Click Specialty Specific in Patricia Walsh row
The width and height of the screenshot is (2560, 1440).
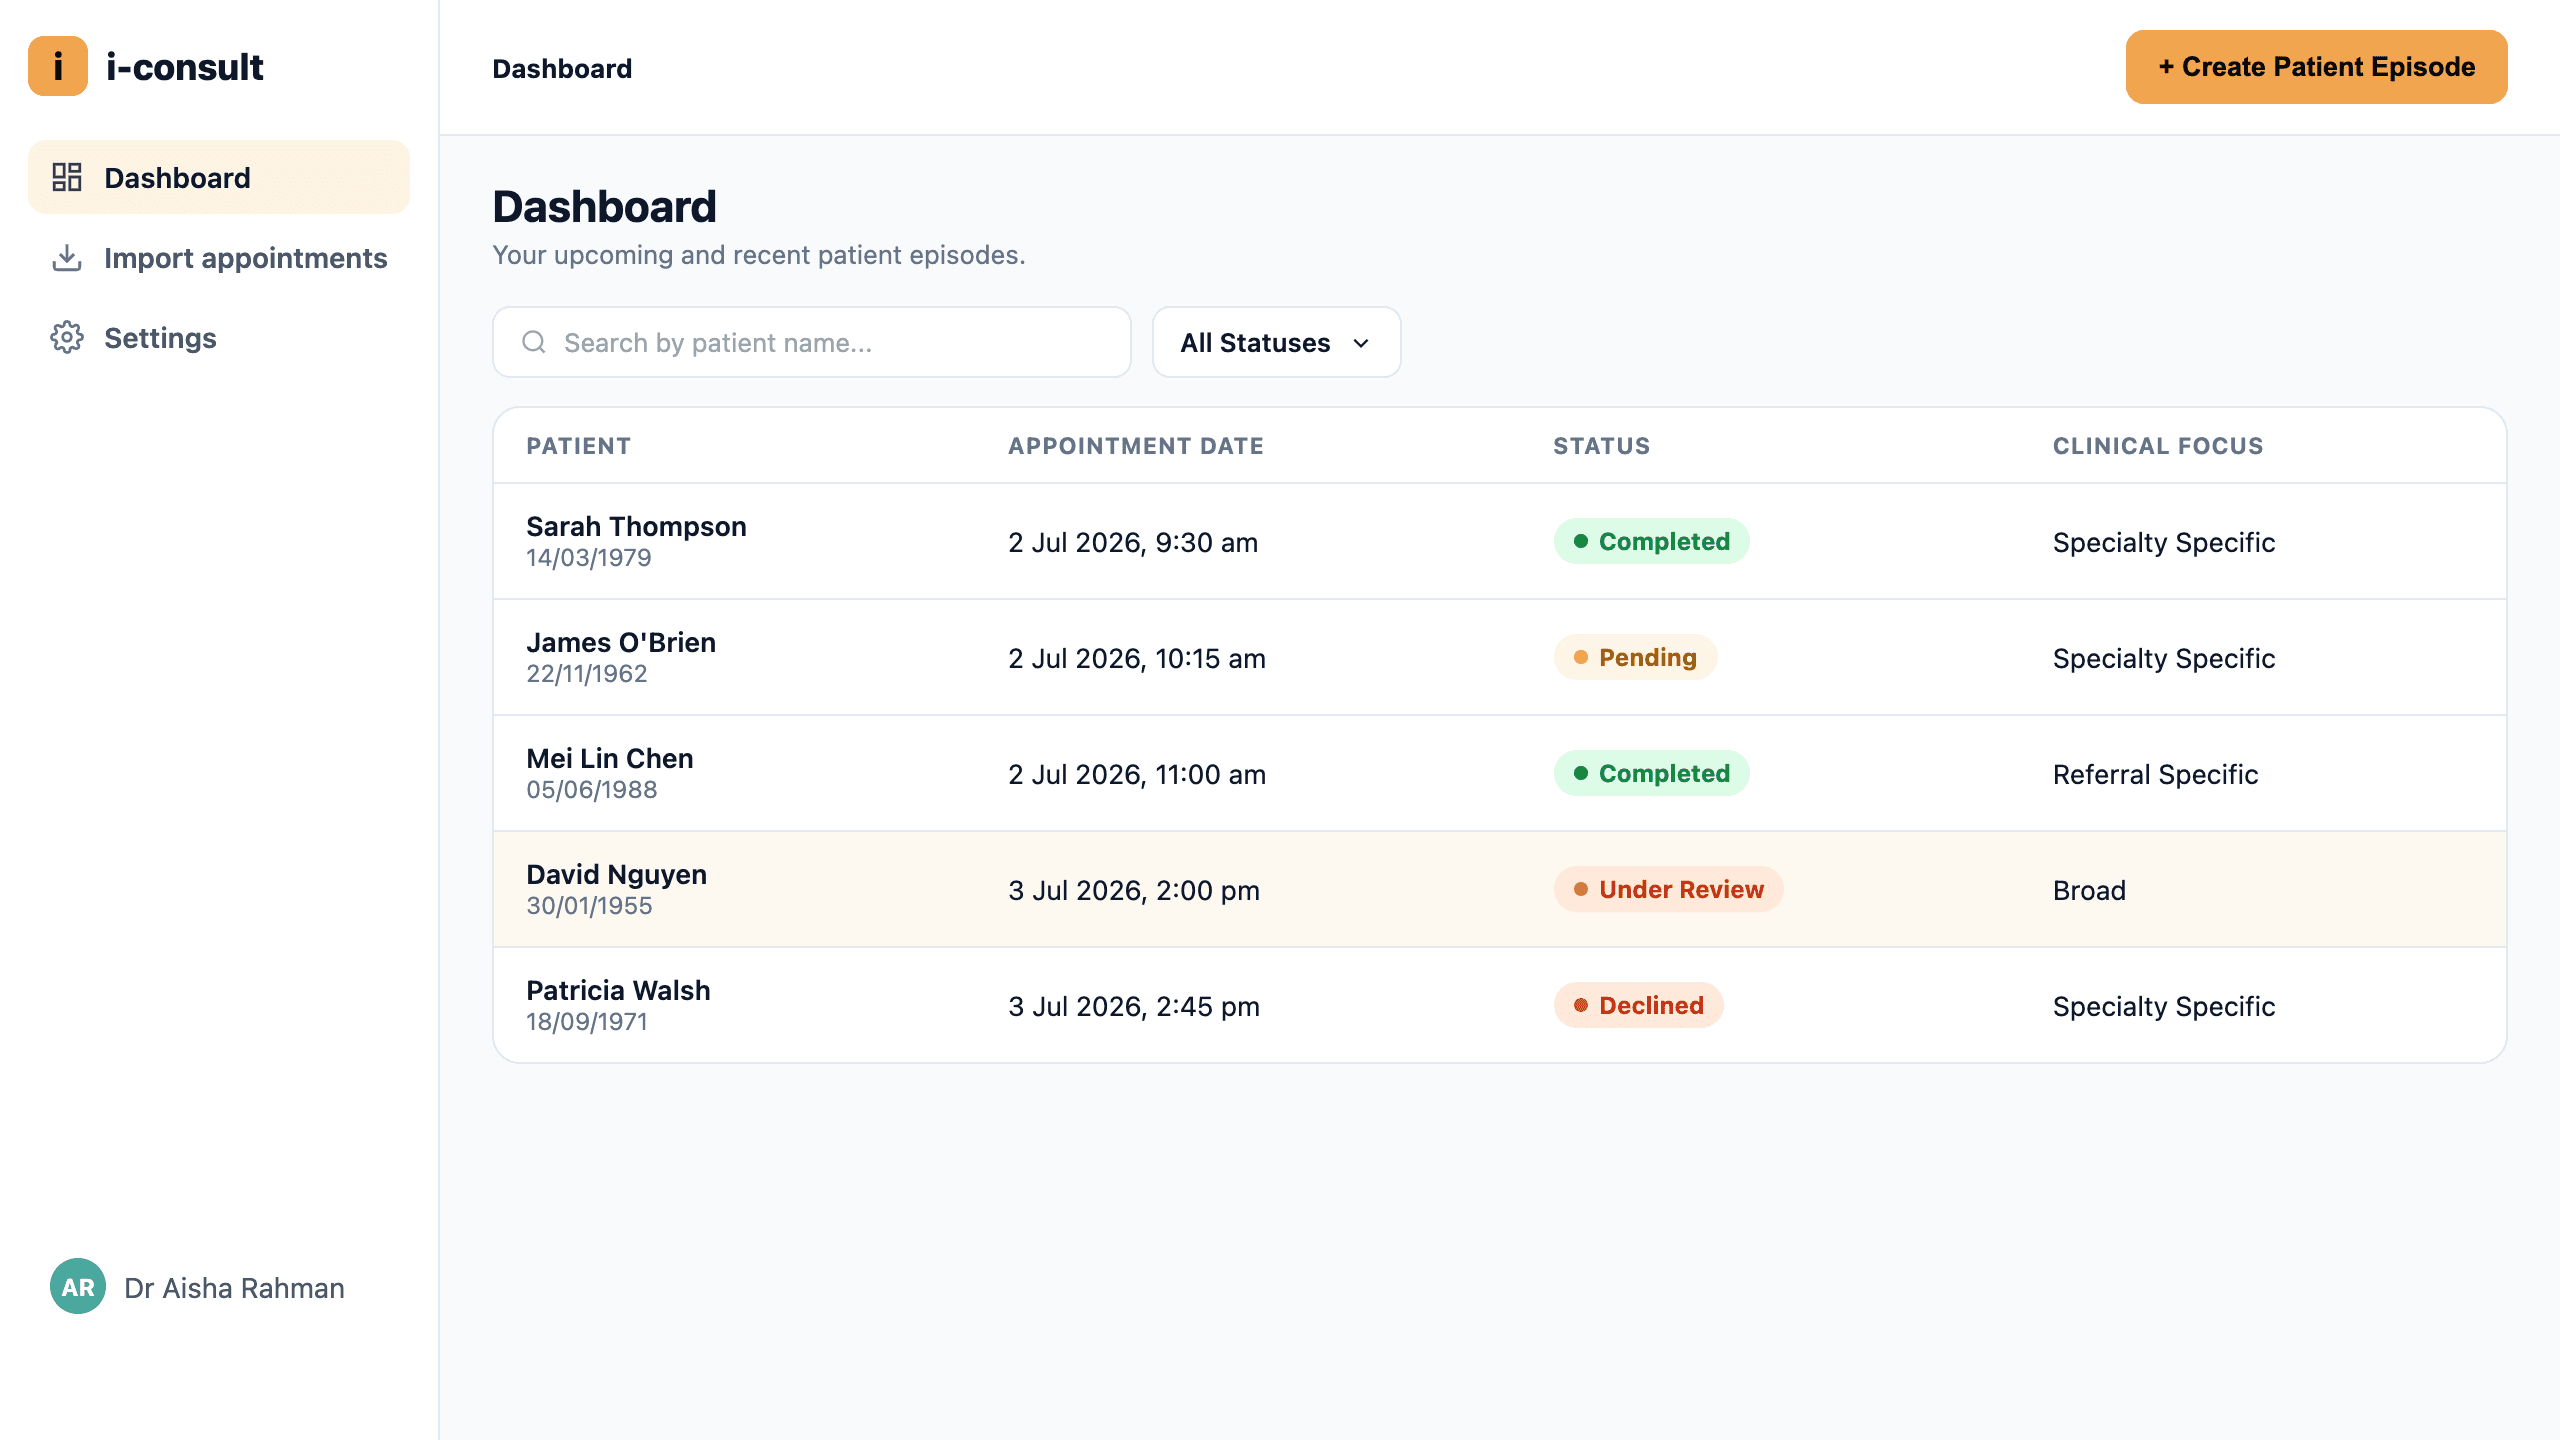tap(2164, 1006)
